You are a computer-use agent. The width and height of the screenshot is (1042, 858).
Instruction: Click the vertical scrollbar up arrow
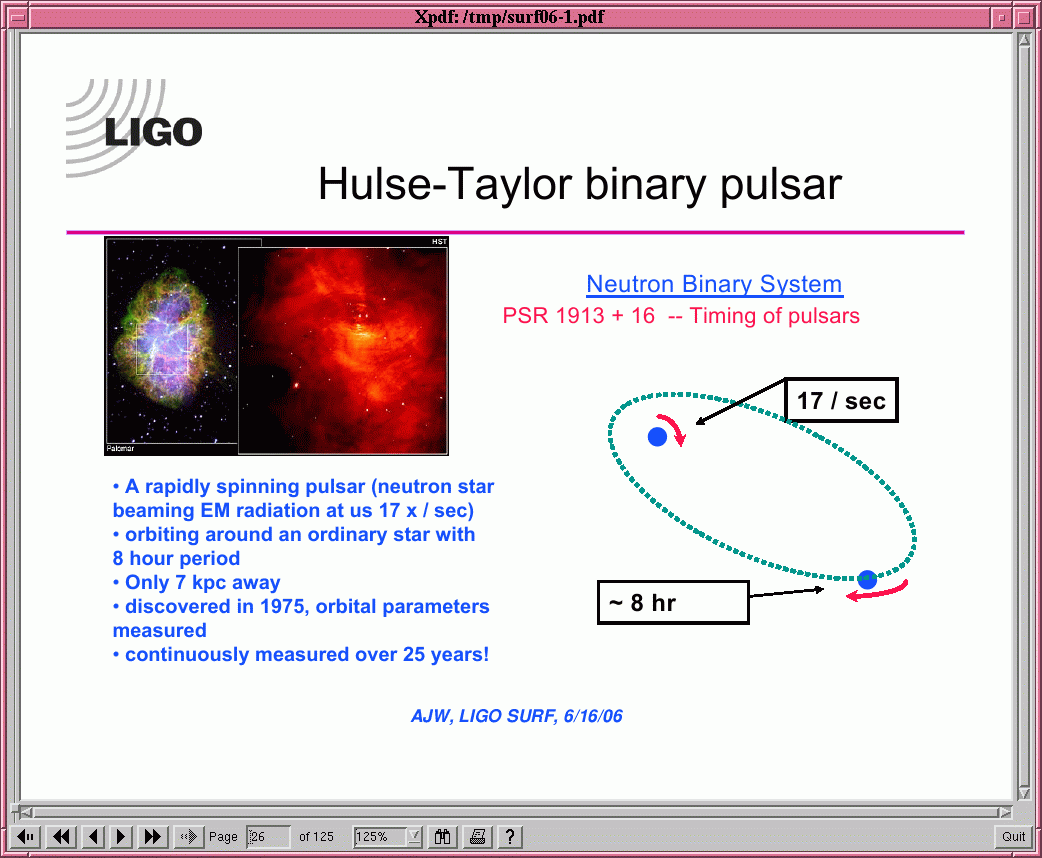coord(1024,41)
